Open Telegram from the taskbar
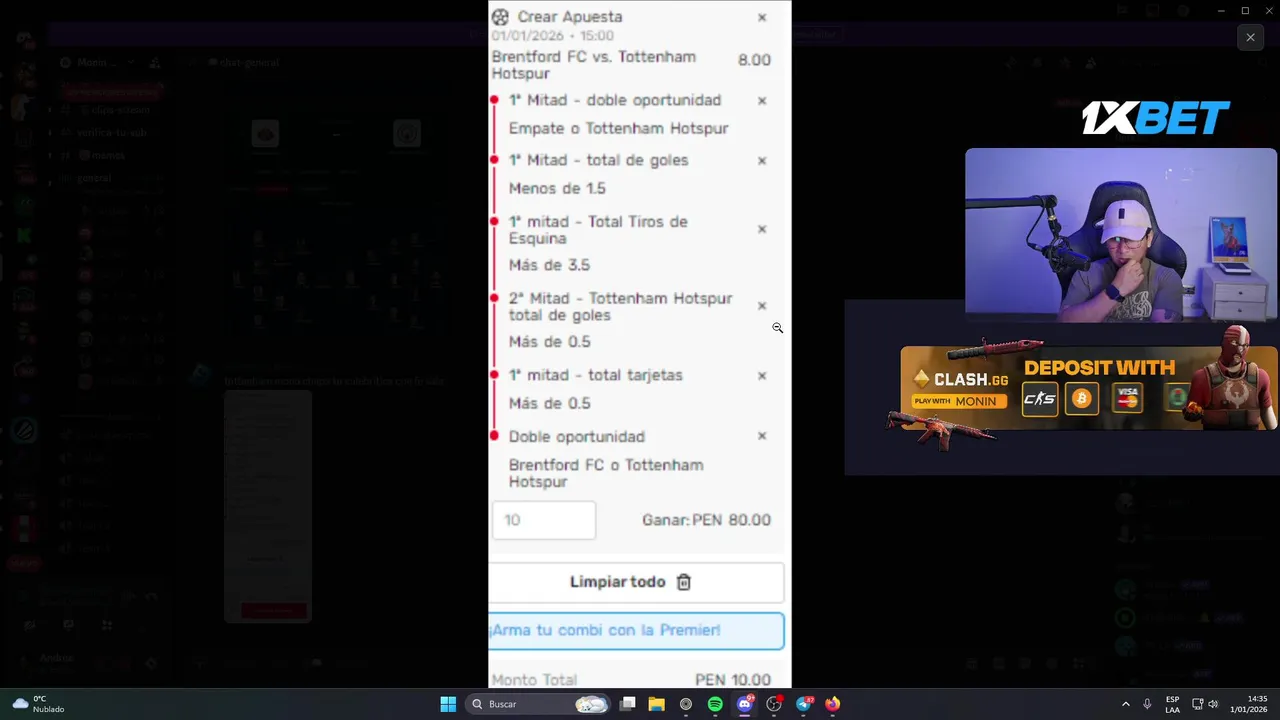Screen dimensions: 1280x720 pyautogui.click(x=804, y=704)
